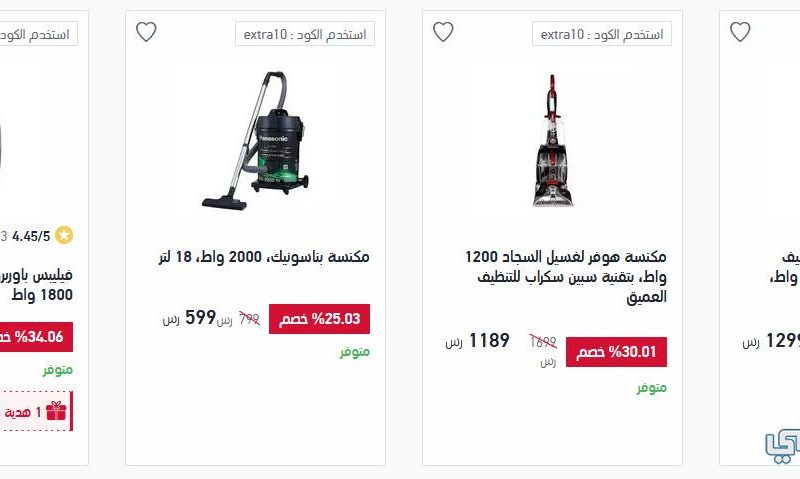The height and width of the screenshot is (479, 800).
Task: Click the 4.45/5 rating text
Action: [x=31, y=236]
